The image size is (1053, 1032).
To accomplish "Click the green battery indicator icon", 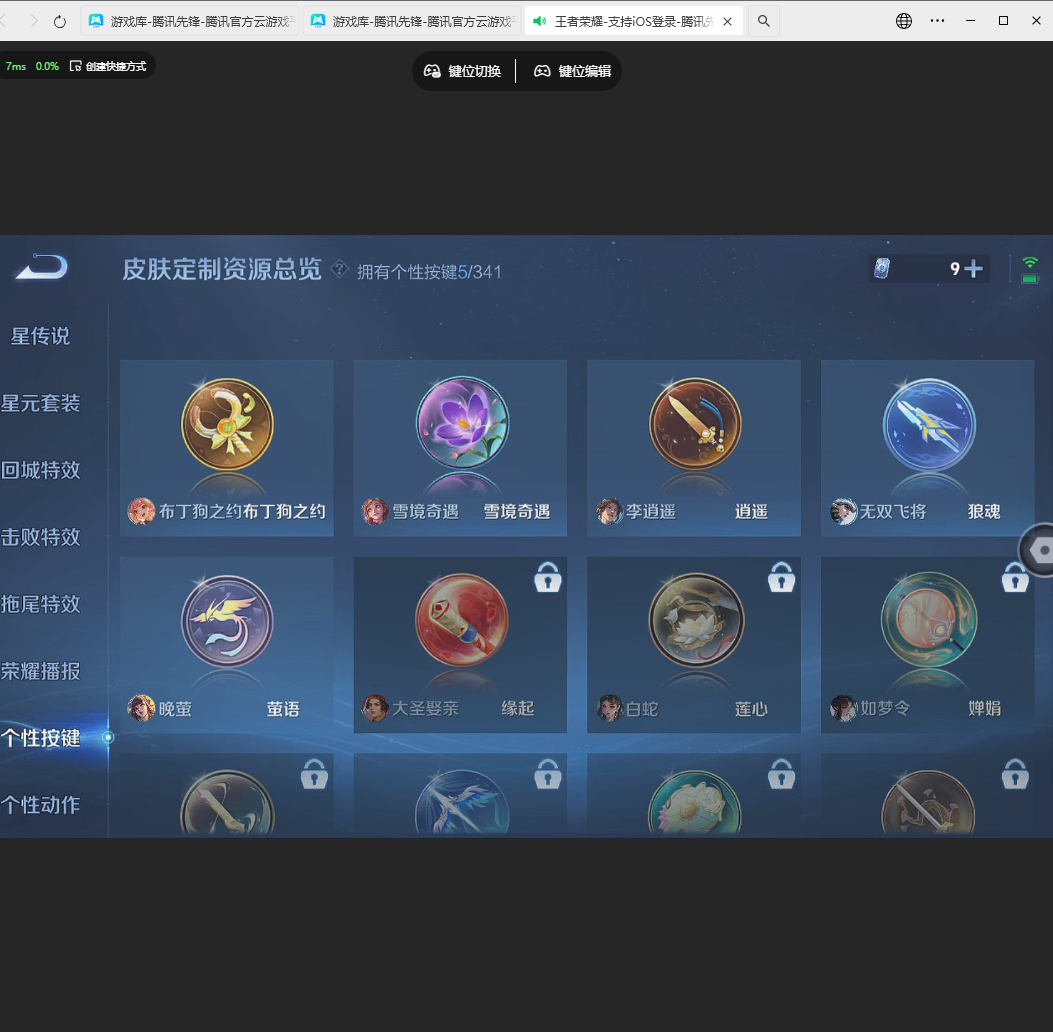I will [1029, 276].
